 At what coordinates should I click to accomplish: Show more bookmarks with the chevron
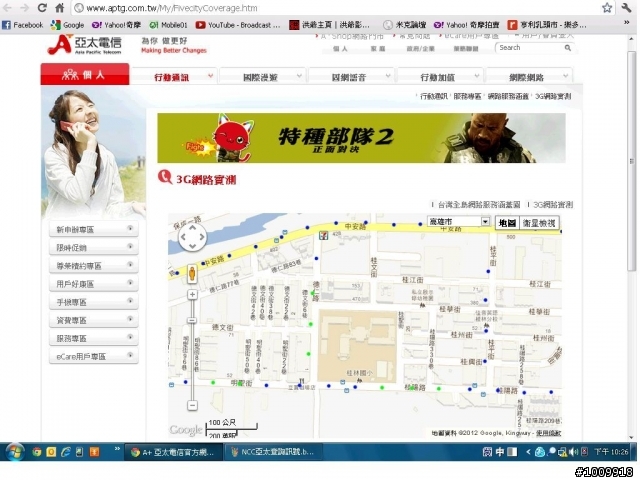tap(627, 23)
